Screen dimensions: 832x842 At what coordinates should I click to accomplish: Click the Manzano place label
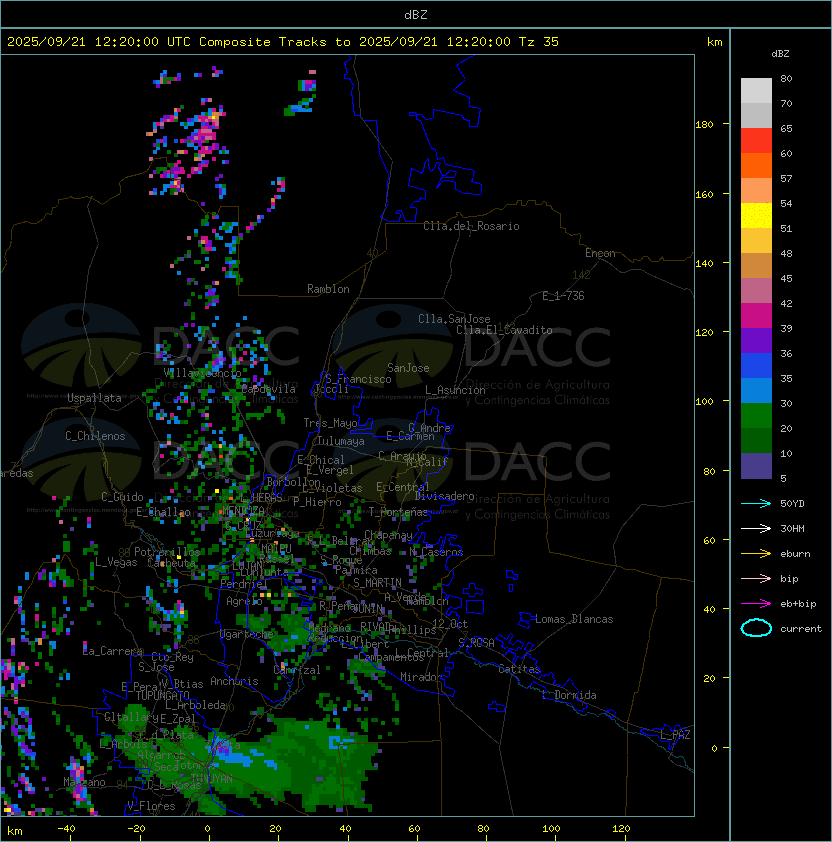pos(84,782)
